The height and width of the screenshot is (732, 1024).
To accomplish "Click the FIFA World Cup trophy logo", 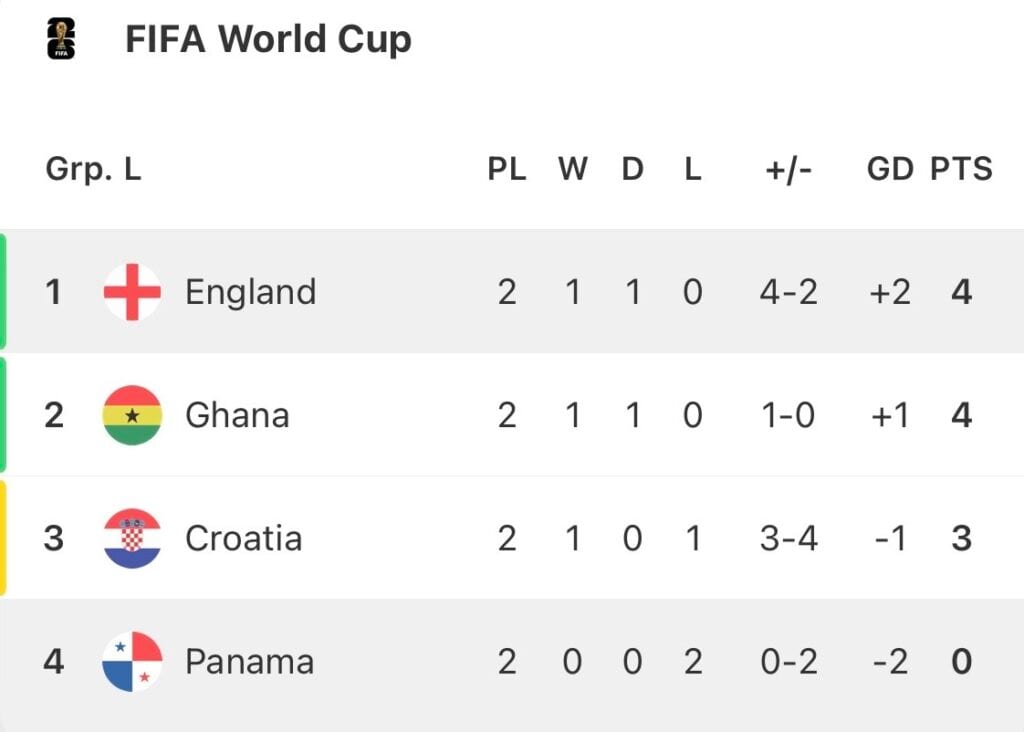I will (61, 39).
